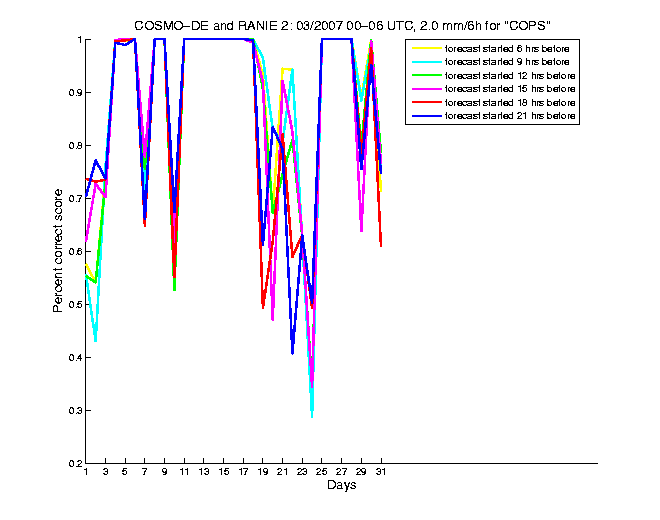This screenshot has width=660, height=520.
Task: Click y-axis tick label 0.5
Action: click(x=75, y=304)
